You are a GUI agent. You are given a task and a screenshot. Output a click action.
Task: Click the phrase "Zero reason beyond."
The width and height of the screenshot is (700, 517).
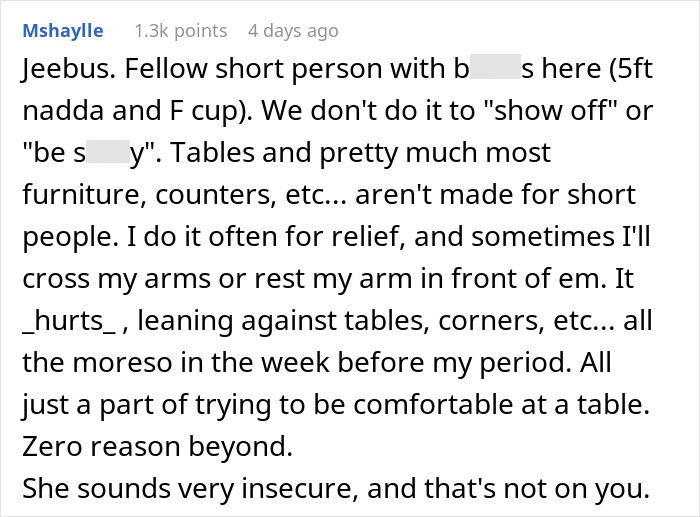(157, 446)
